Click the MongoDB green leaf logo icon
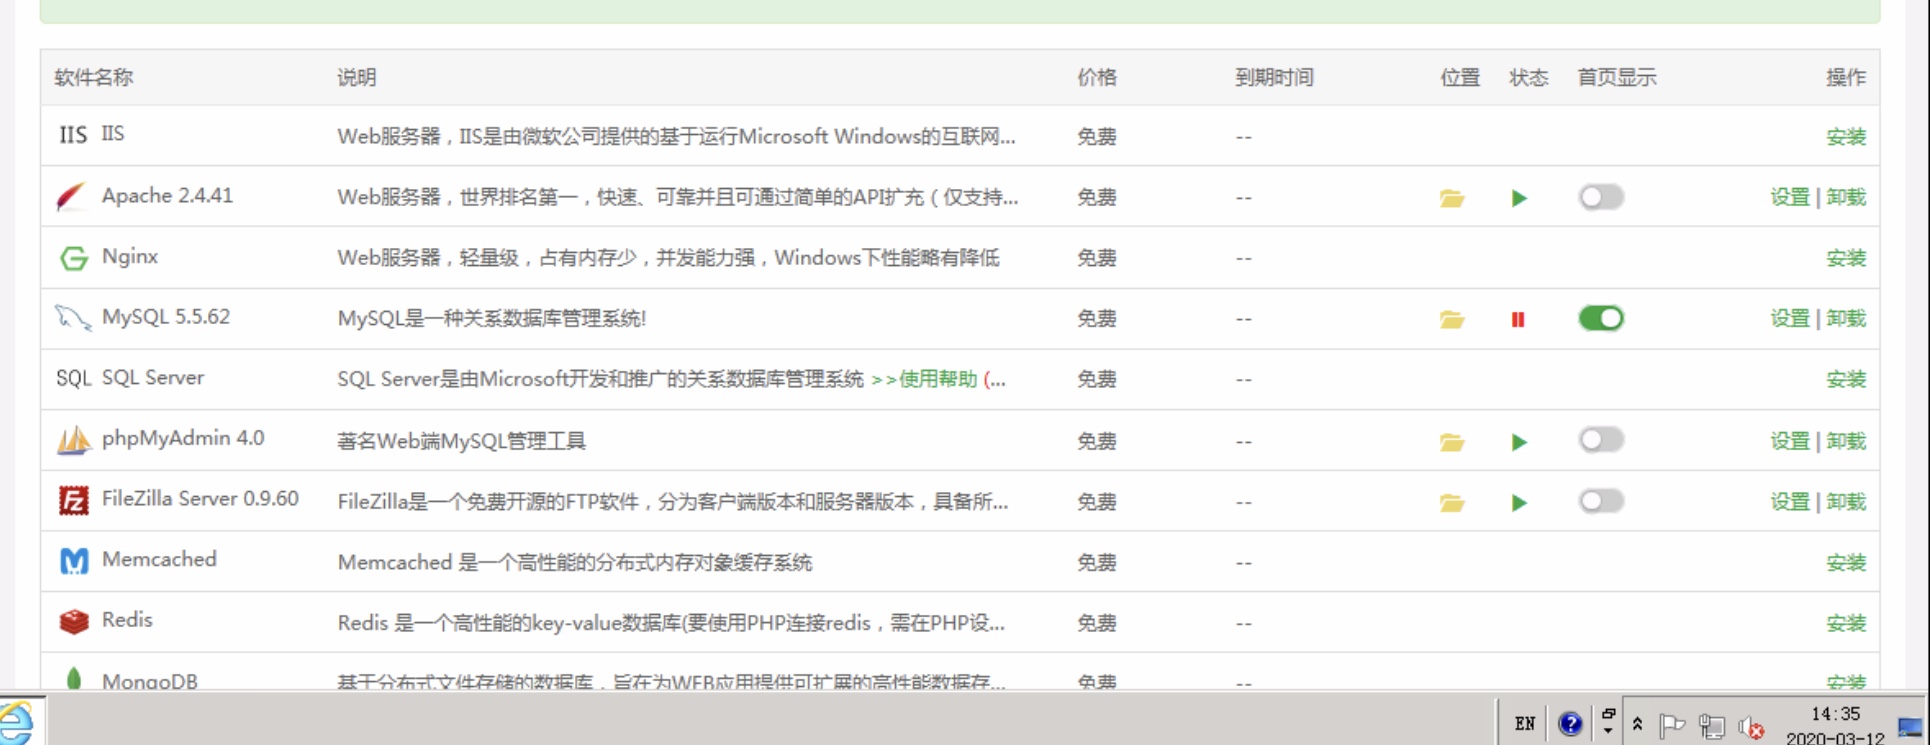The width and height of the screenshot is (1930, 745). (x=74, y=679)
